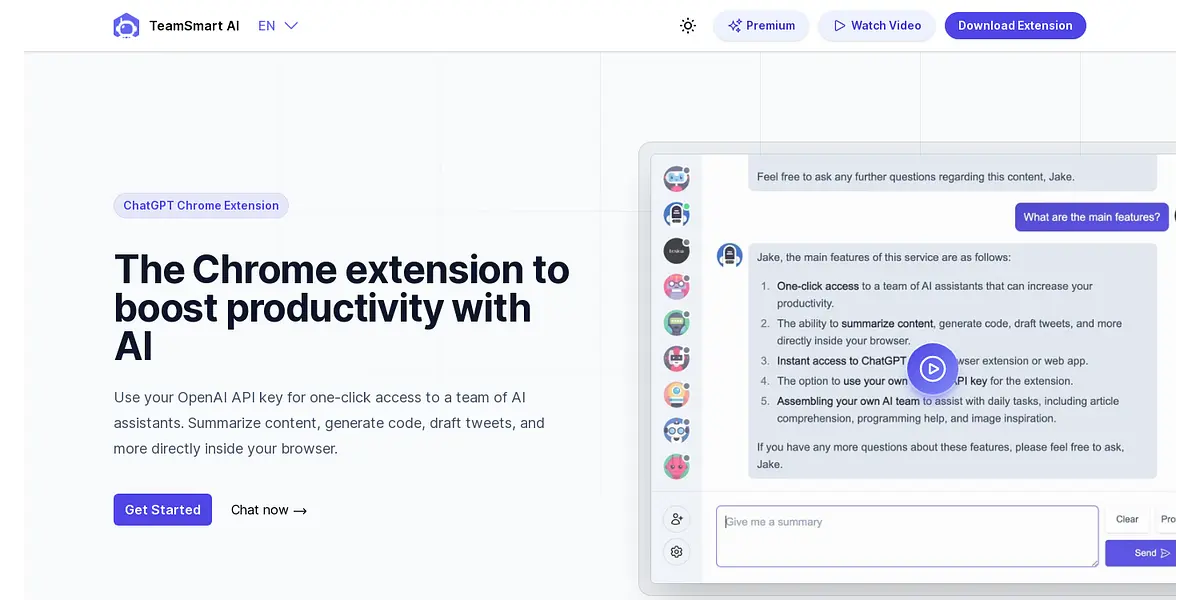Select the pink glasses-wearing assistant avatar
Viewport: 1200px width, 600px height.
click(x=677, y=287)
